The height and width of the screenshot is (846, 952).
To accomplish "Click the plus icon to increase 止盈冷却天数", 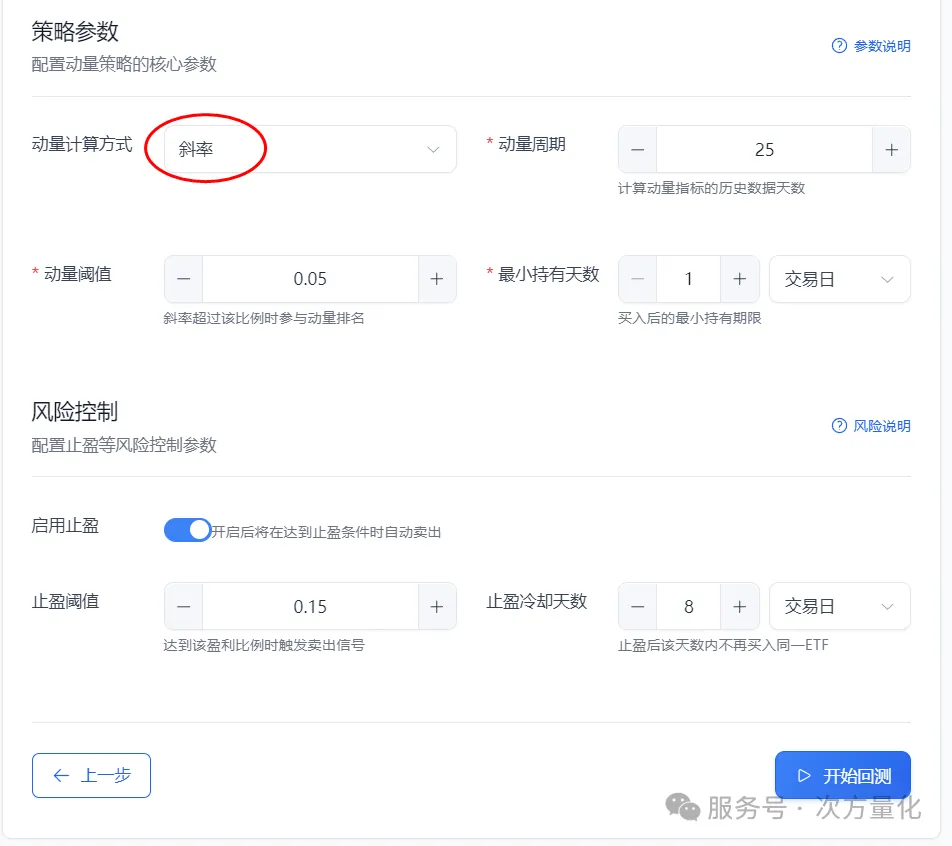I will click(x=741, y=606).
